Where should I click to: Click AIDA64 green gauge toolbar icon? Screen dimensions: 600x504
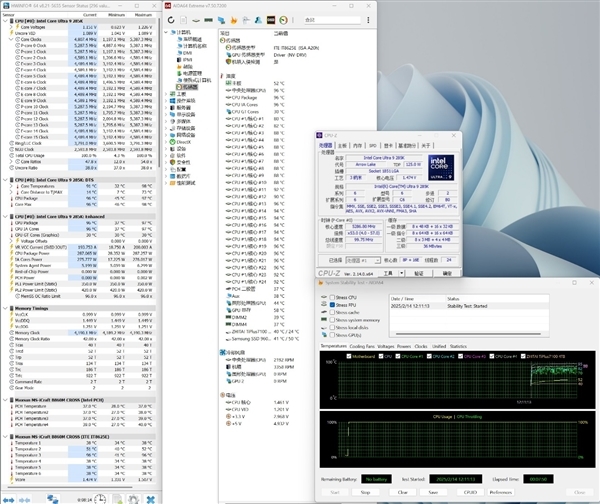pyautogui.click(x=283, y=20)
